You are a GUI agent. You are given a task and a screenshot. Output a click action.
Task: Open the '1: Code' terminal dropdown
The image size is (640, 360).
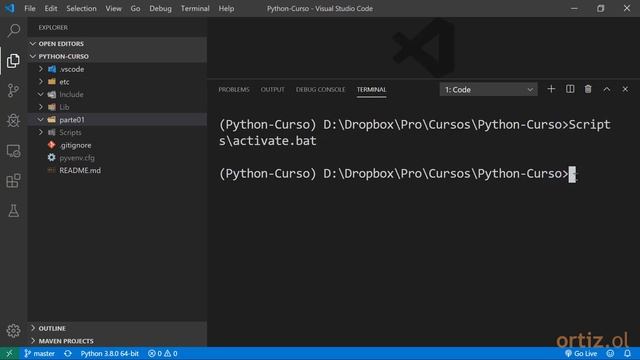[488, 89]
